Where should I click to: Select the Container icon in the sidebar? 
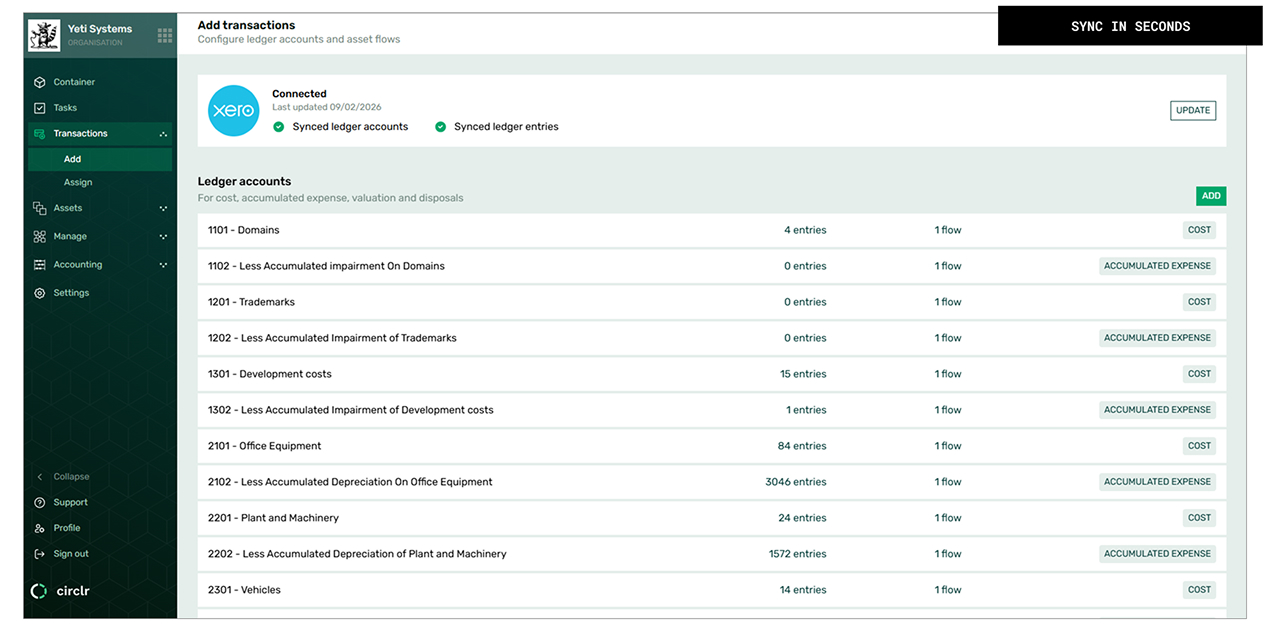[x=38, y=82]
